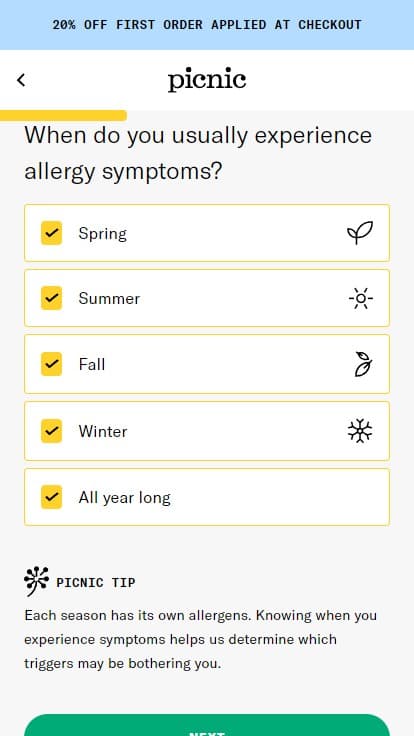Click the Spring leaf sprout icon
The height and width of the screenshot is (736, 414).
(360, 233)
